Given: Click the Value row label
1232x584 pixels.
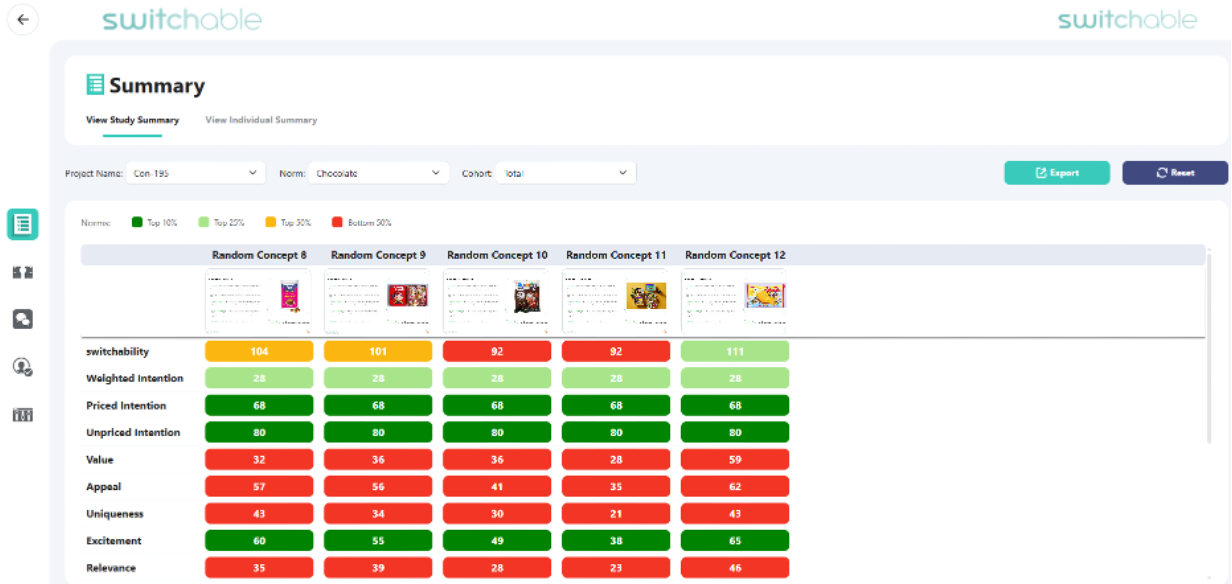Looking at the screenshot, I should coord(100,460).
